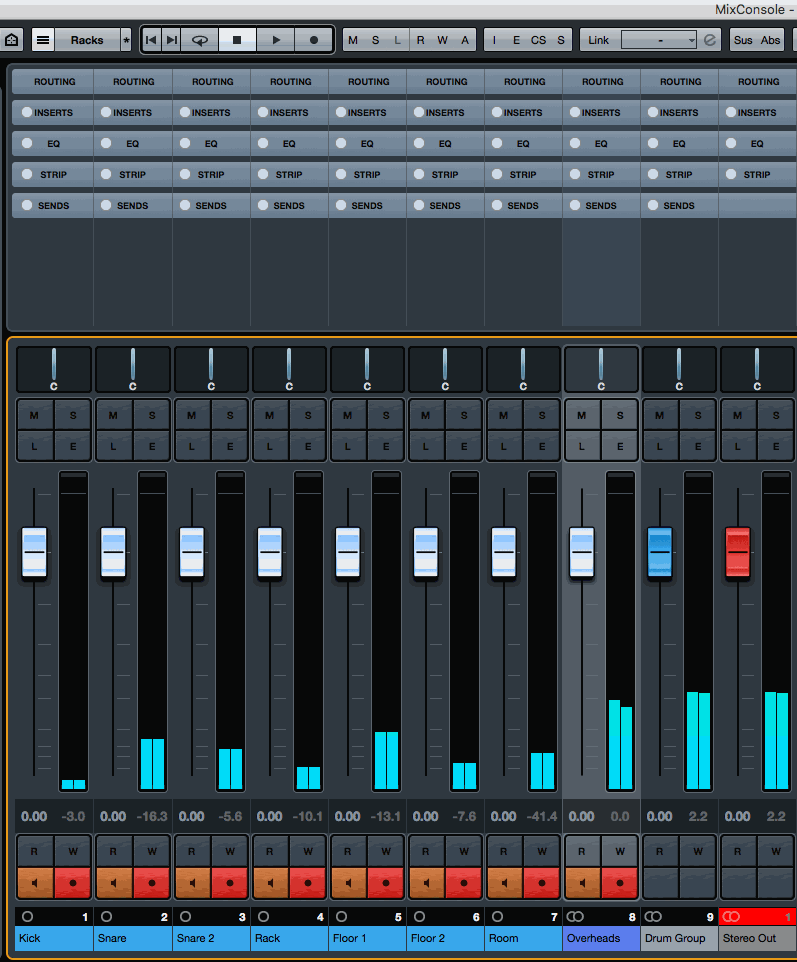Click the Record transport button
Image resolution: width=797 pixels, height=962 pixels.
314,40
